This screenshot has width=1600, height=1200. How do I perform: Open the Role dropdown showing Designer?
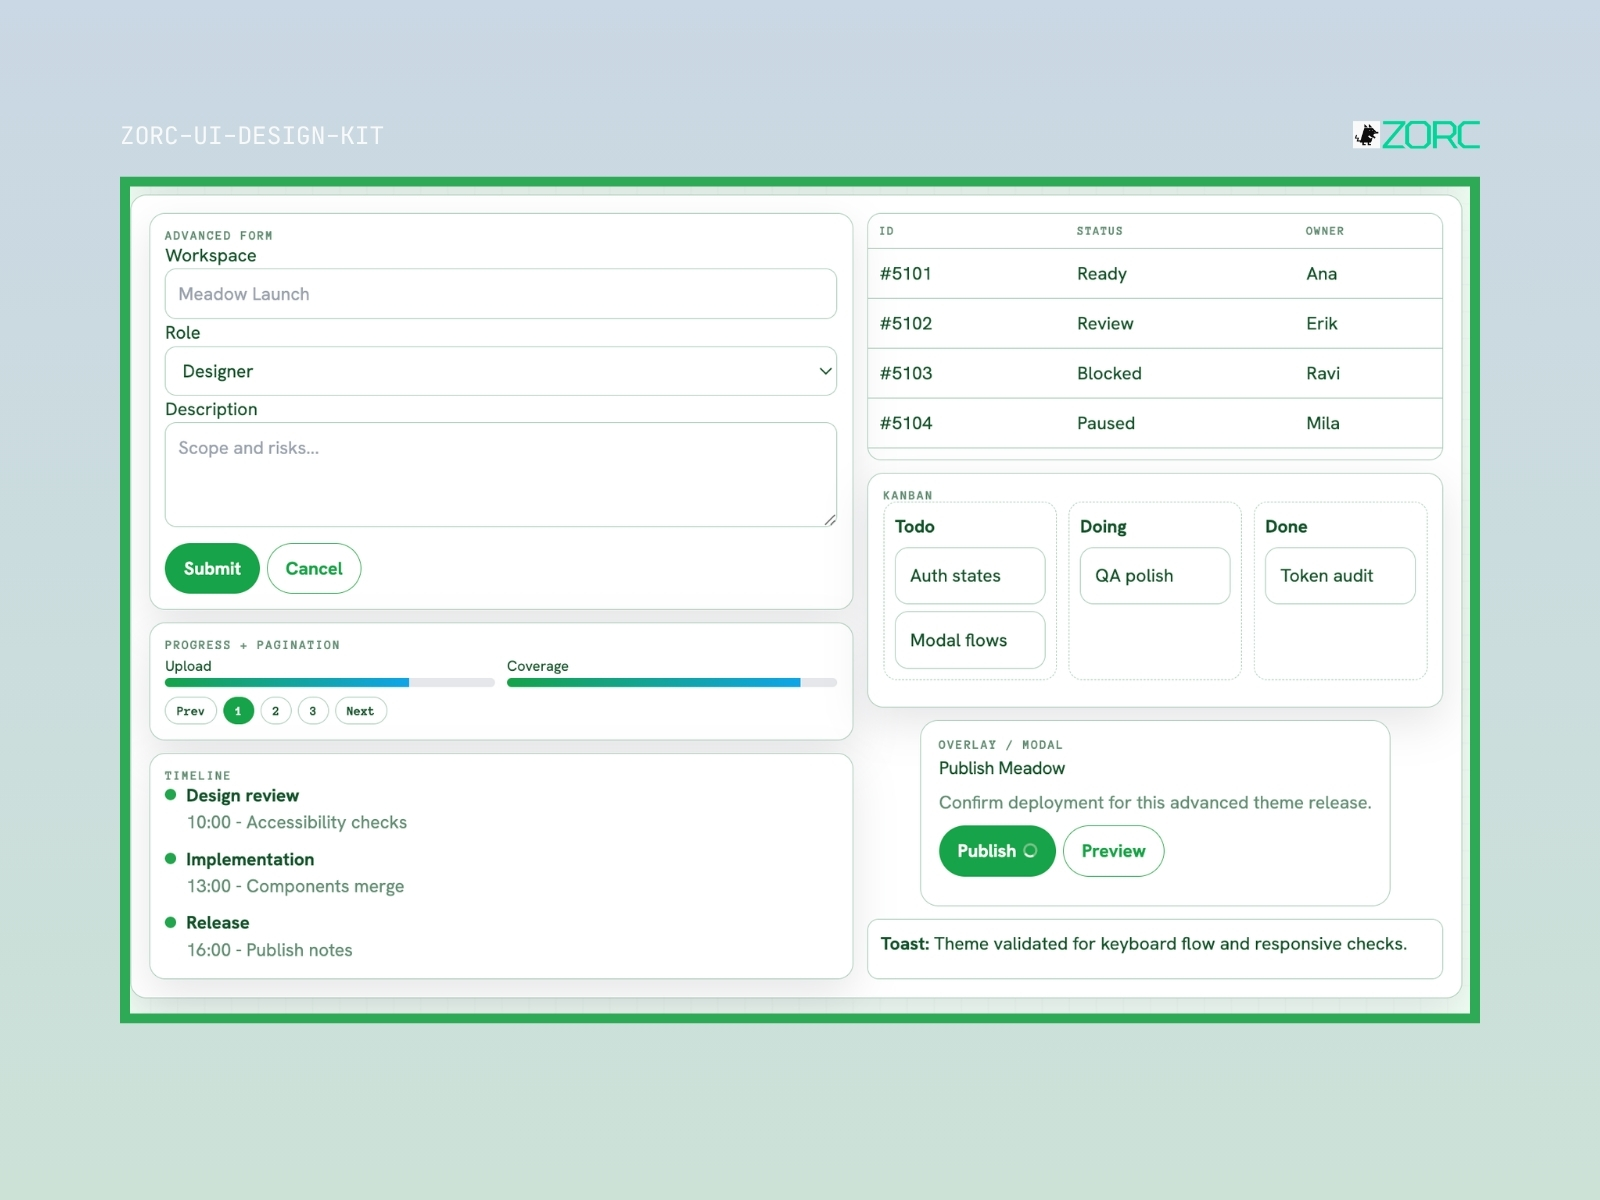(x=500, y=371)
